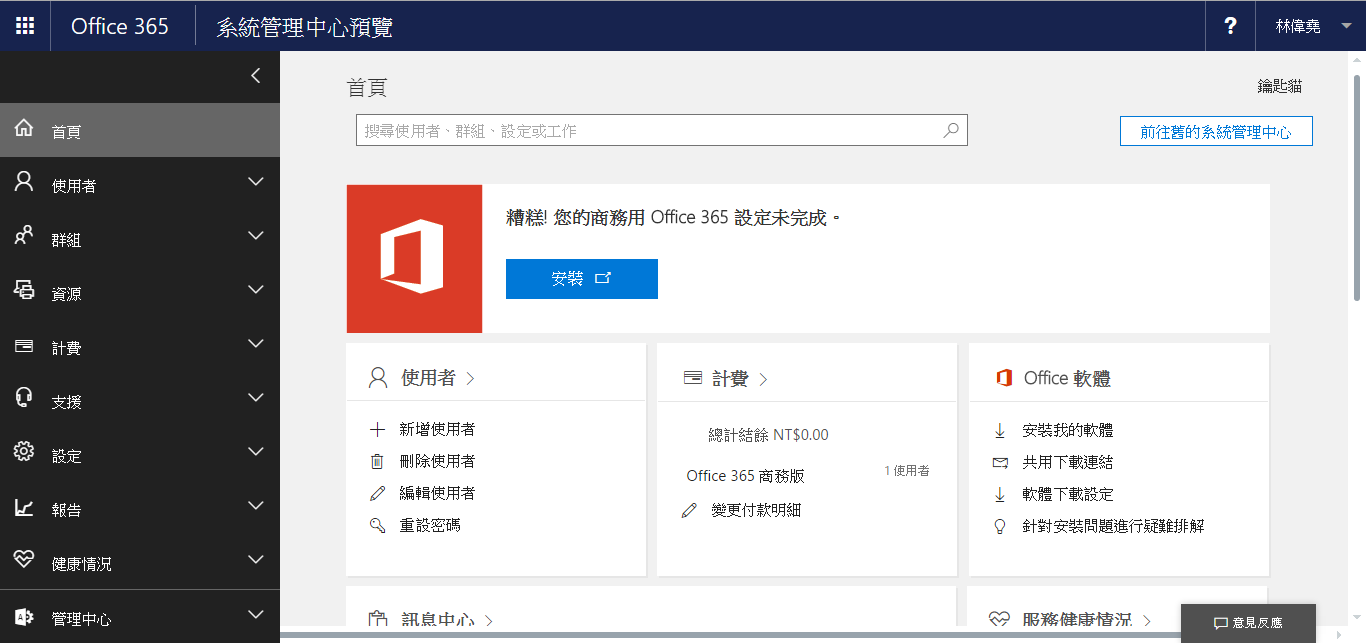Open the 林偉堯 account menu arrow
This screenshot has width=1366, height=643.
coord(1346,27)
